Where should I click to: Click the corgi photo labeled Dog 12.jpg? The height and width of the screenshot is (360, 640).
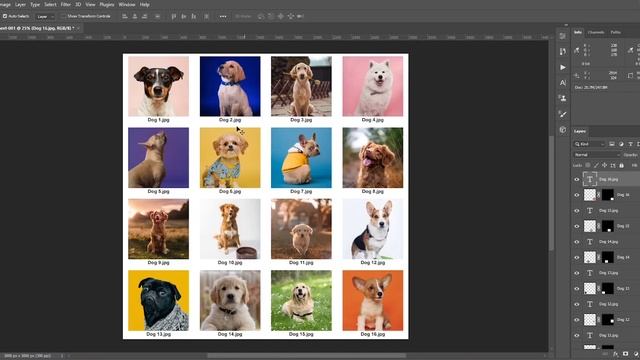point(373,229)
